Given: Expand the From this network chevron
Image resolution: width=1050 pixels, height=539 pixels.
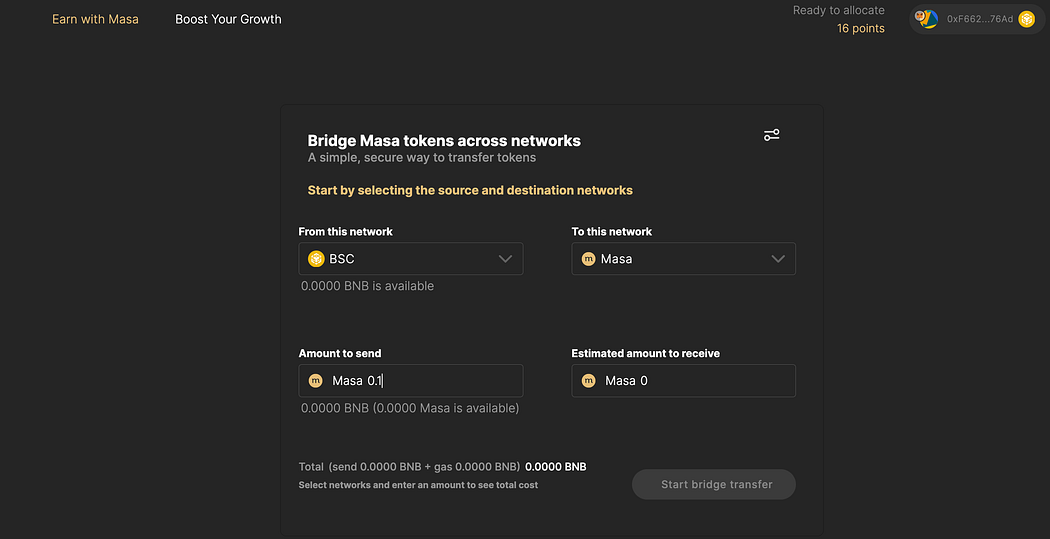Looking at the screenshot, I should tap(505, 259).
